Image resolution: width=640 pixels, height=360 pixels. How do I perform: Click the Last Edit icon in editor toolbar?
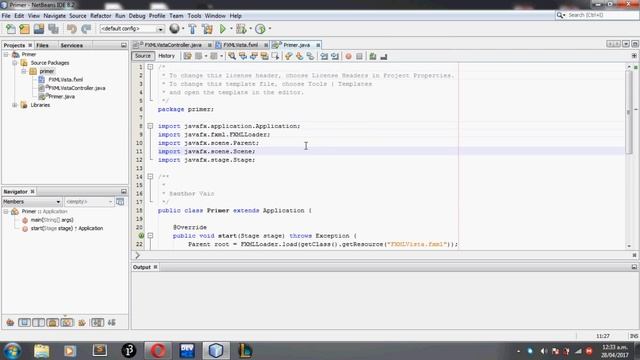pos(187,56)
